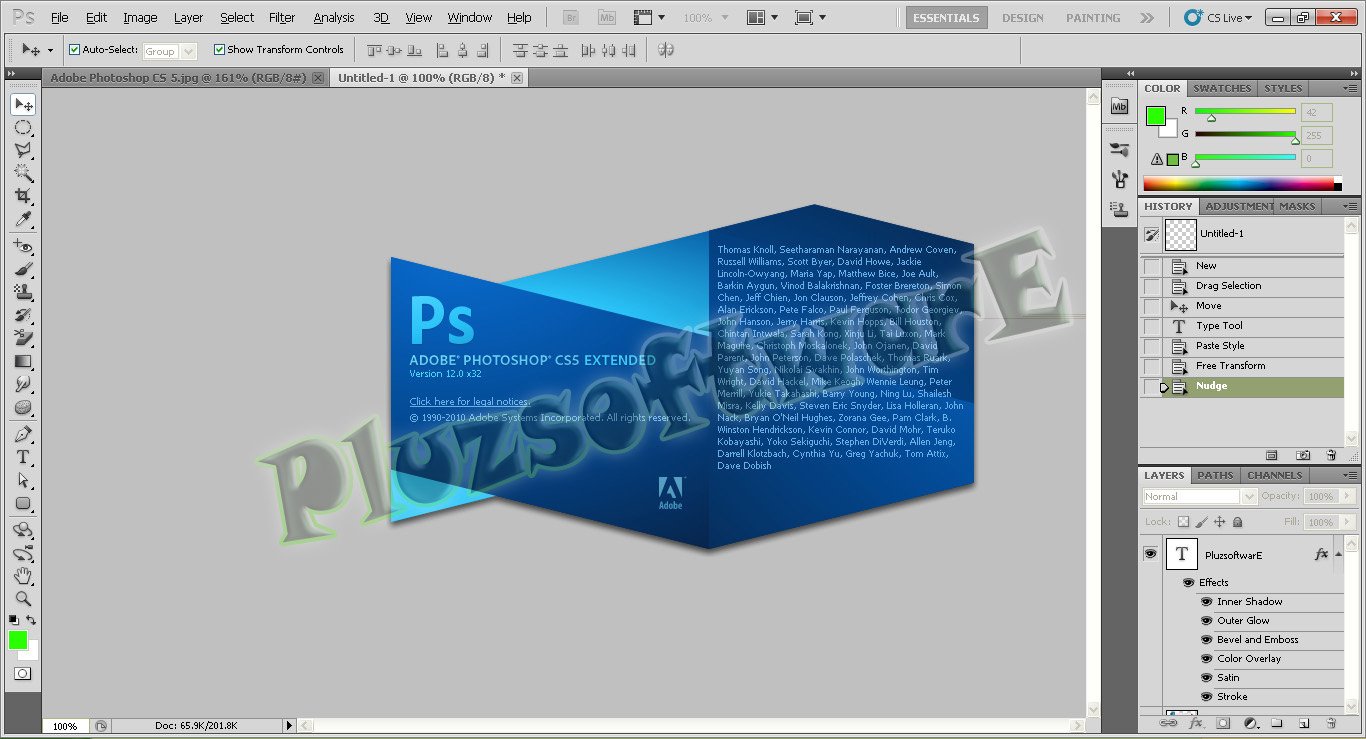Switch to Painting workspace
The image size is (1366, 739).
click(1093, 17)
